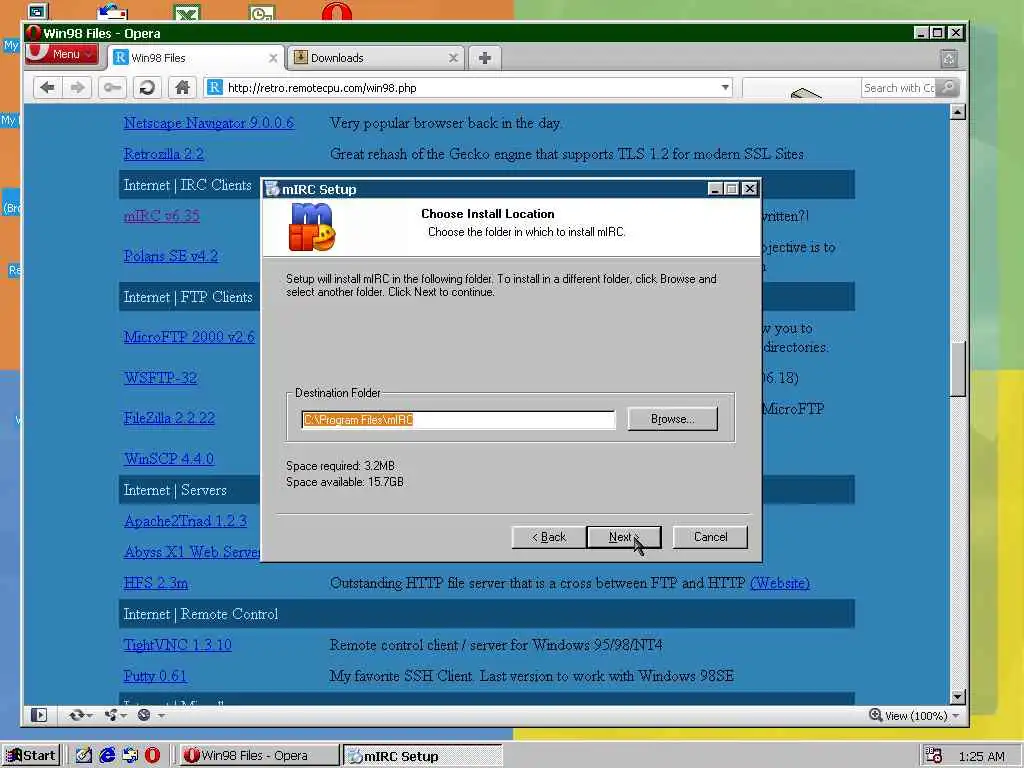Launch the quick launch notepad icon
The image size is (1024, 768).
pyautogui.click(x=84, y=756)
